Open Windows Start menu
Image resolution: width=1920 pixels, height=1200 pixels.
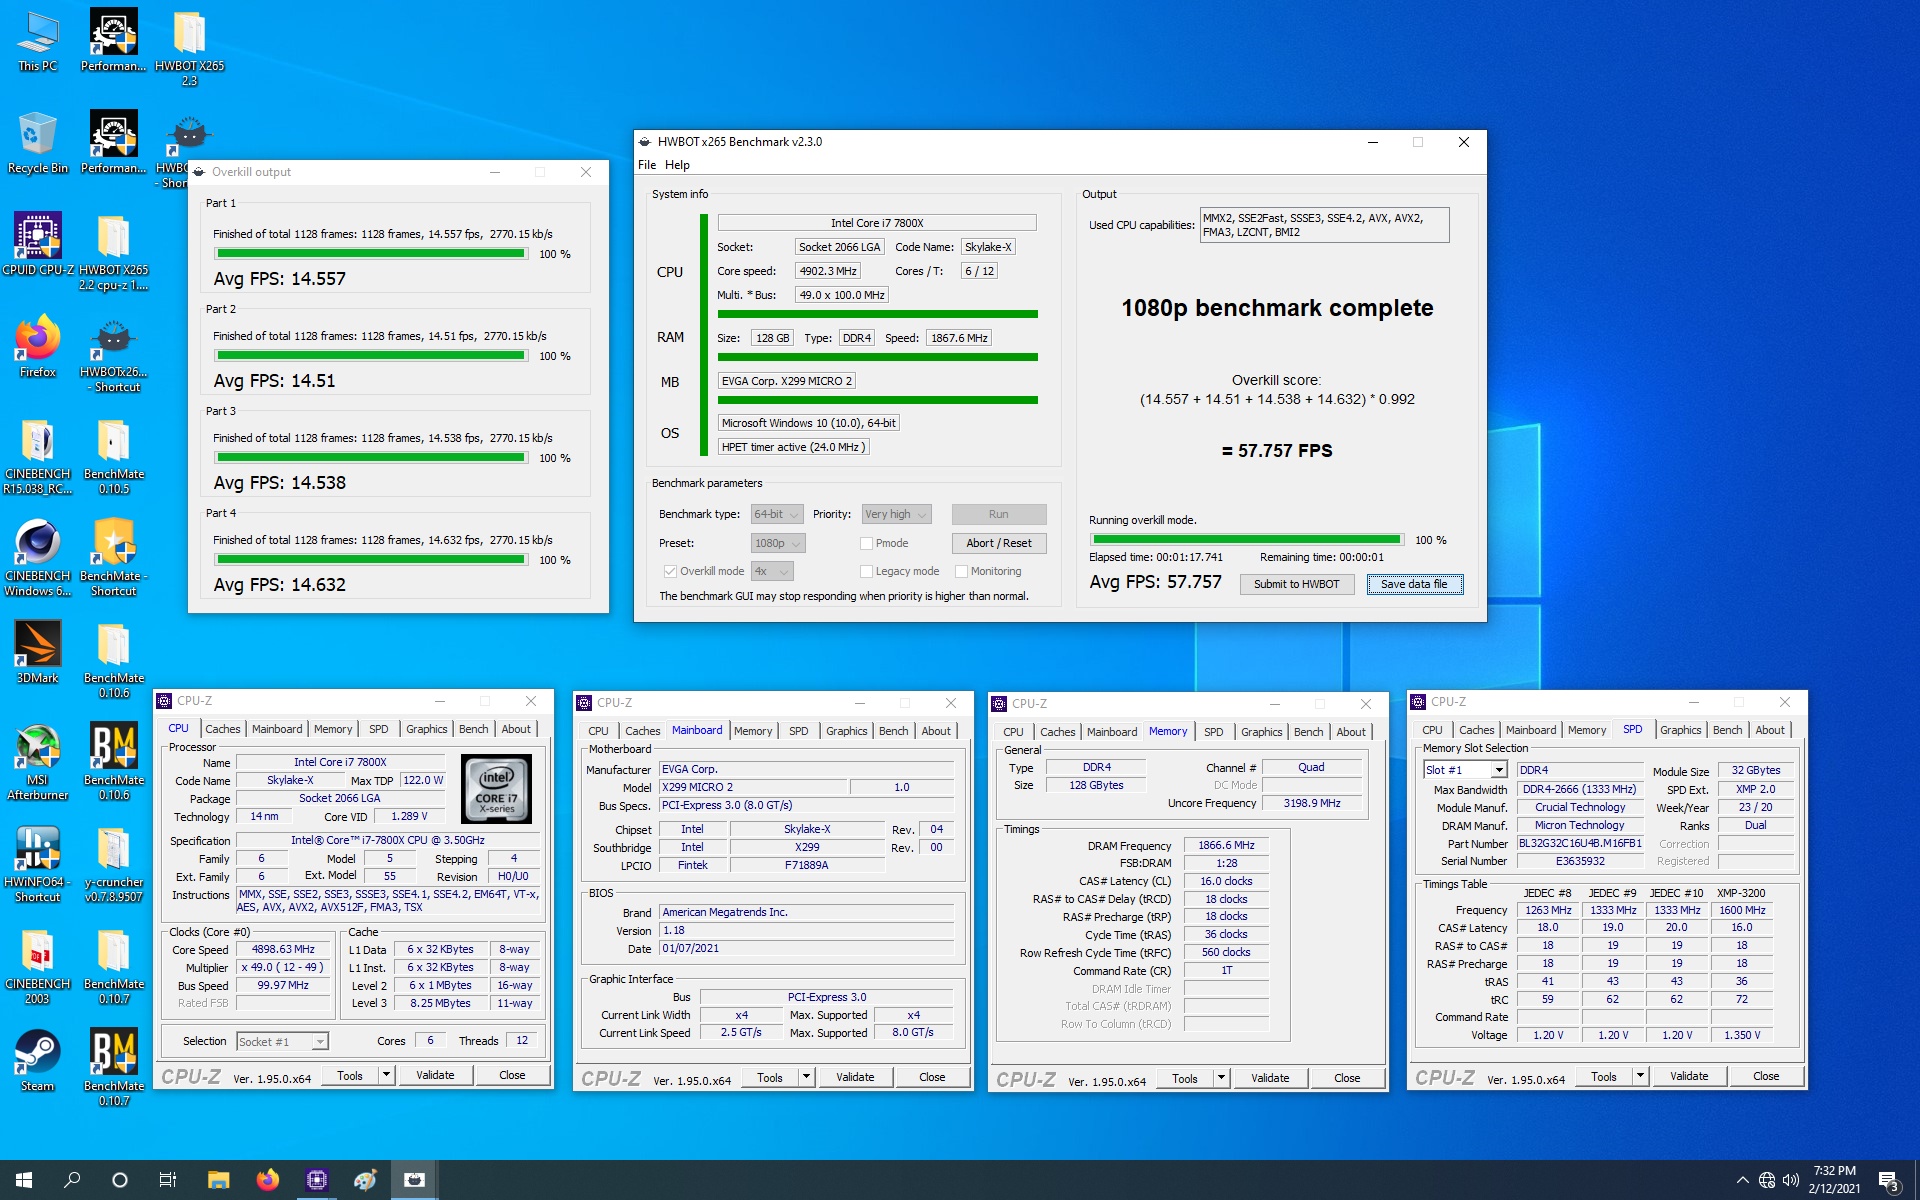(x=24, y=1180)
